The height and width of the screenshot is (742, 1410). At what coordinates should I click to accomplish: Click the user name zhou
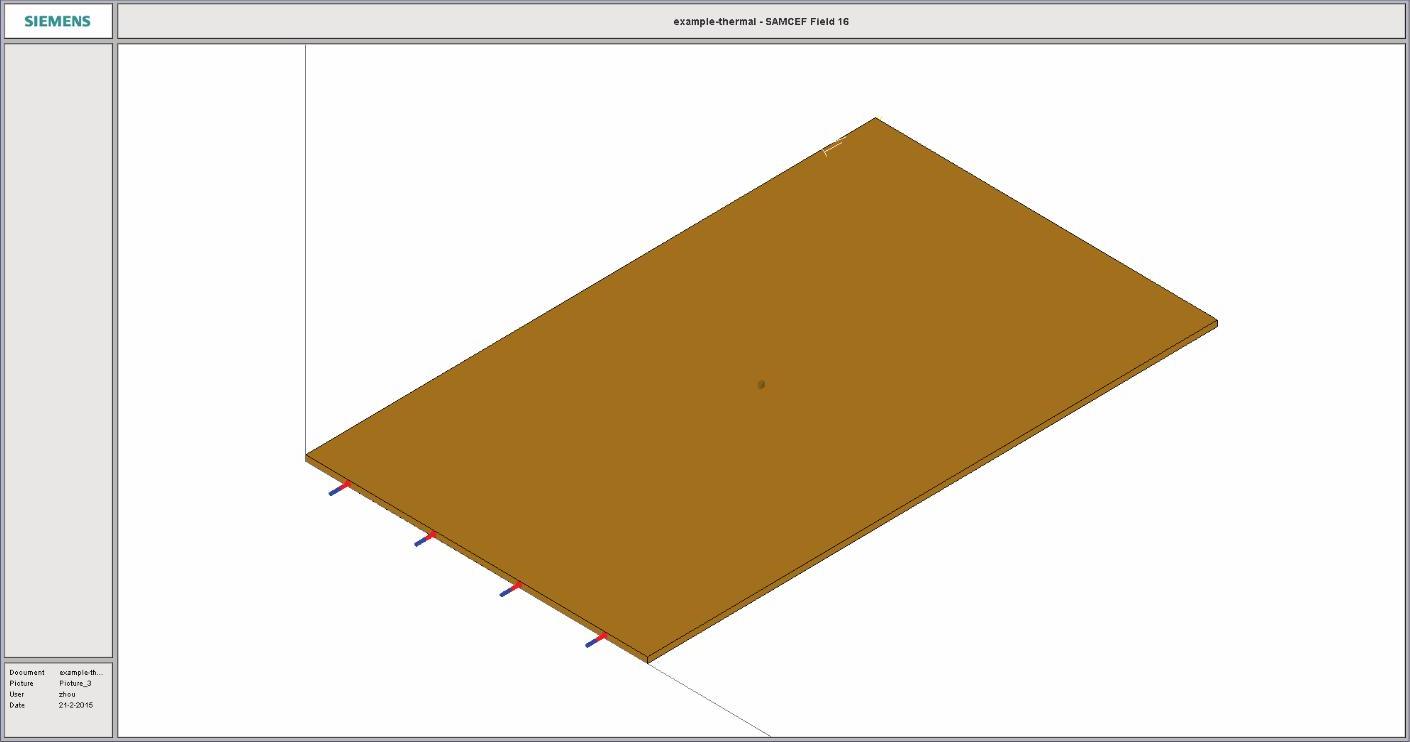tap(67, 694)
